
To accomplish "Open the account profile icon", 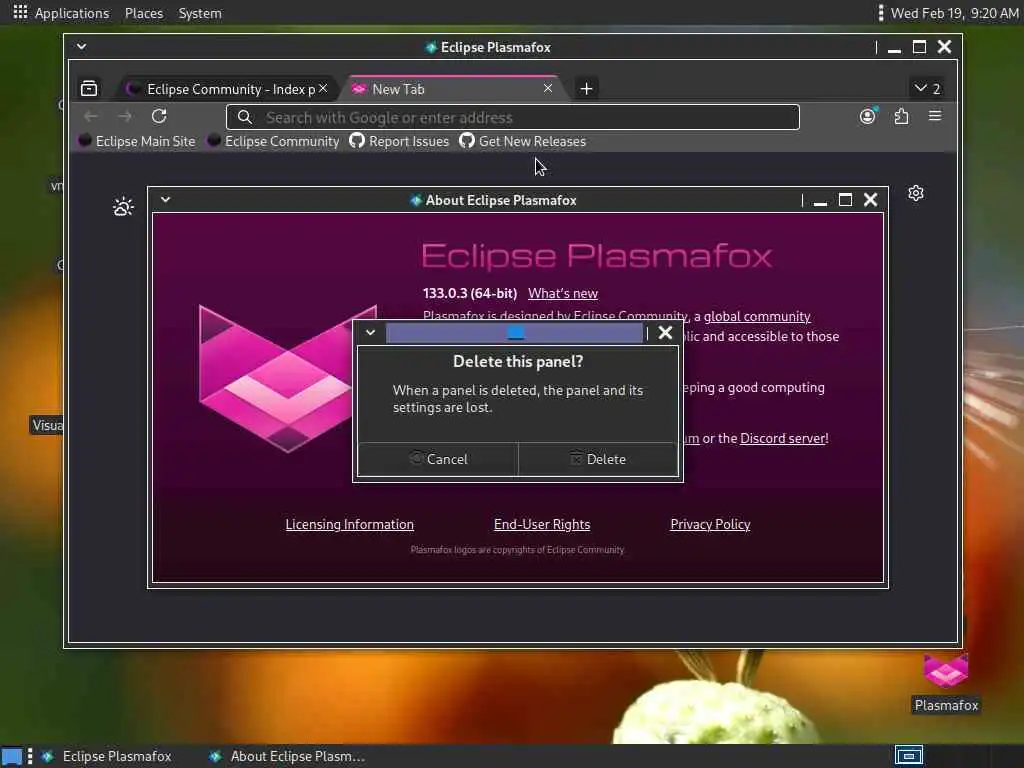I will tap(867, 116).
